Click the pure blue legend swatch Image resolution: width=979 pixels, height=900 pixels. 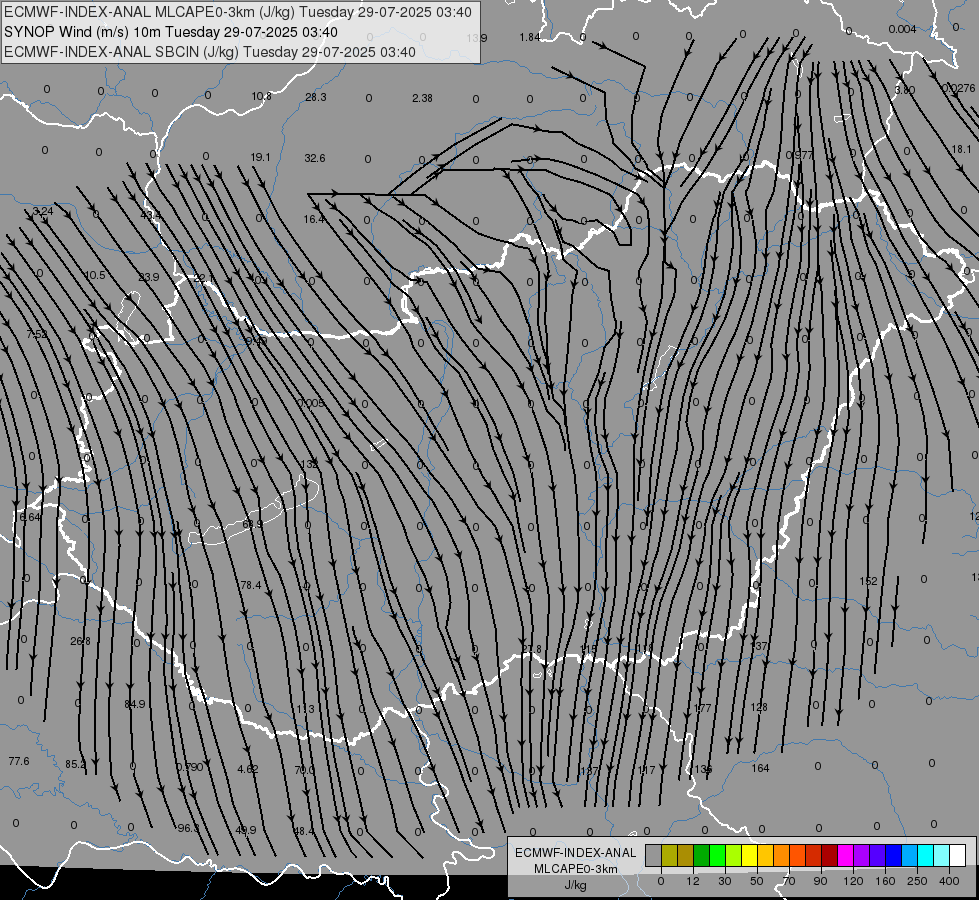[893, 855]
